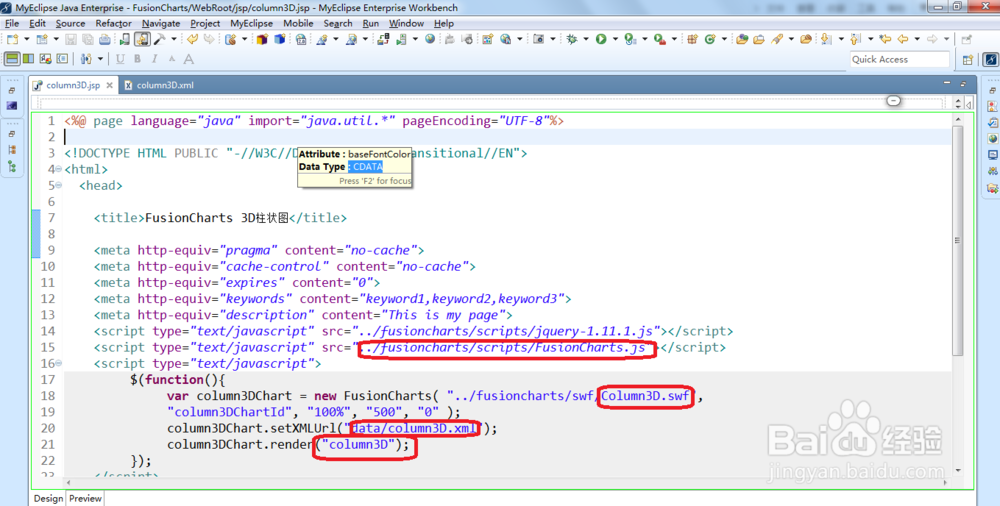Toggle the source-only view mode icon

62,59
